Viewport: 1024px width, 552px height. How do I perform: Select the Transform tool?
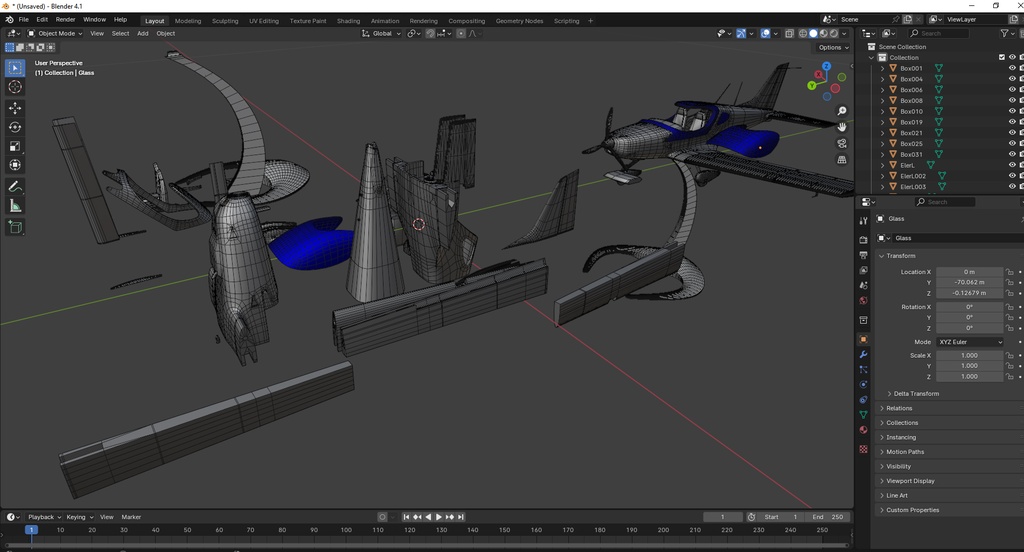coord(15,165)
